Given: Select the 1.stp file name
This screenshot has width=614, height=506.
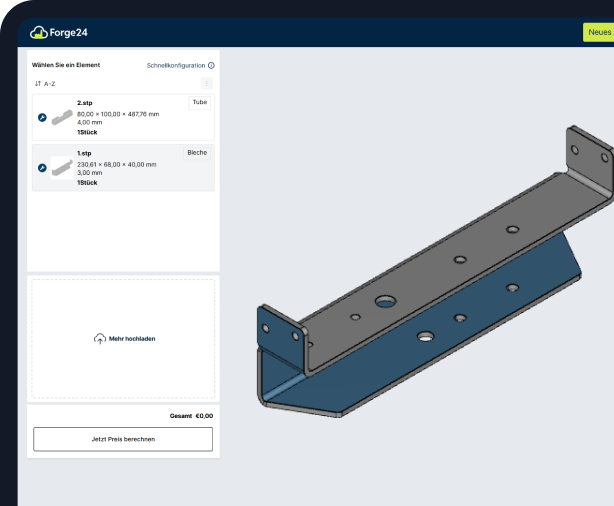Looking at the screenshot, I should (x=85, y=153).
